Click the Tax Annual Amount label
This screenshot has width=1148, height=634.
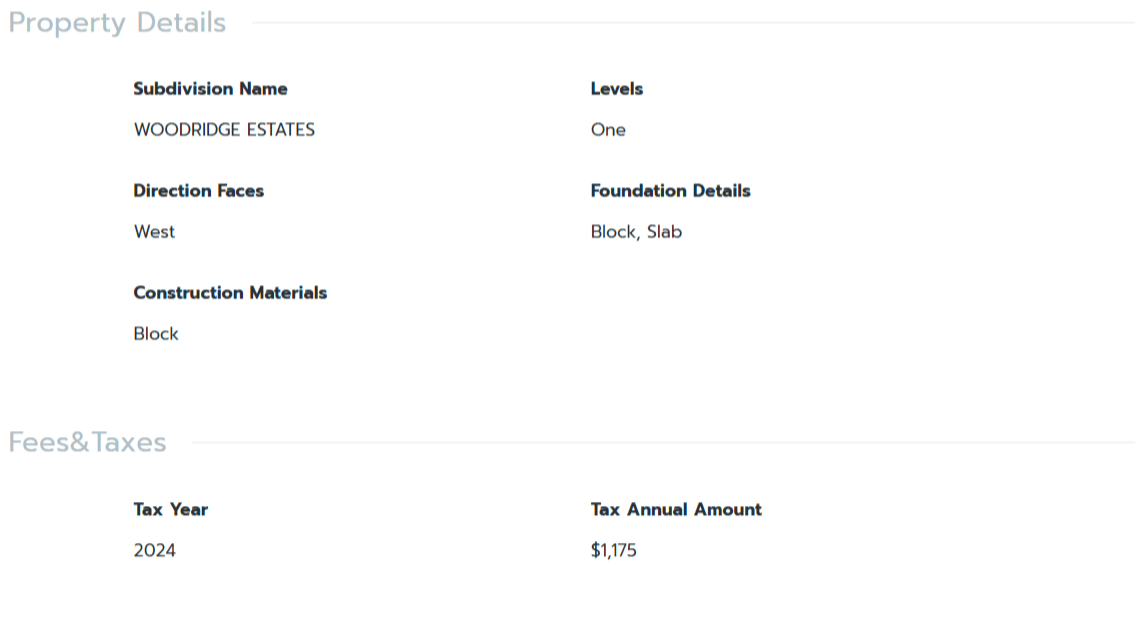tap(676, 510)
